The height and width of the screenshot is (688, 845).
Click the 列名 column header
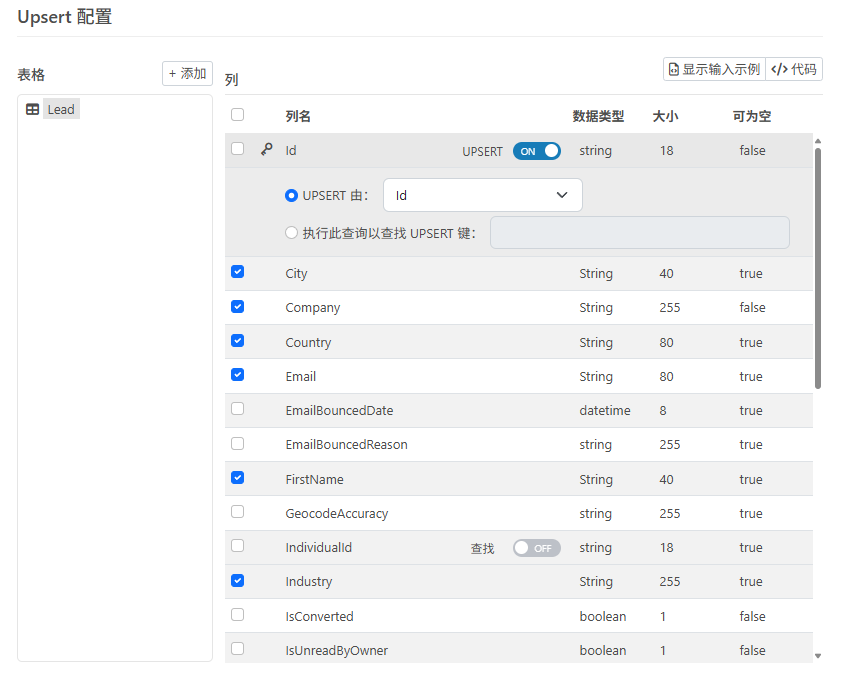point(298,116)
